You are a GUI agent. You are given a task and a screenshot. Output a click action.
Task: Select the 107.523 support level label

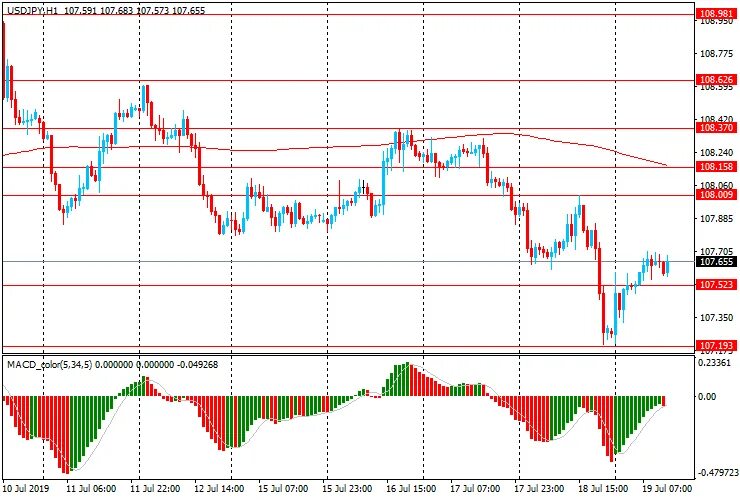716,284
